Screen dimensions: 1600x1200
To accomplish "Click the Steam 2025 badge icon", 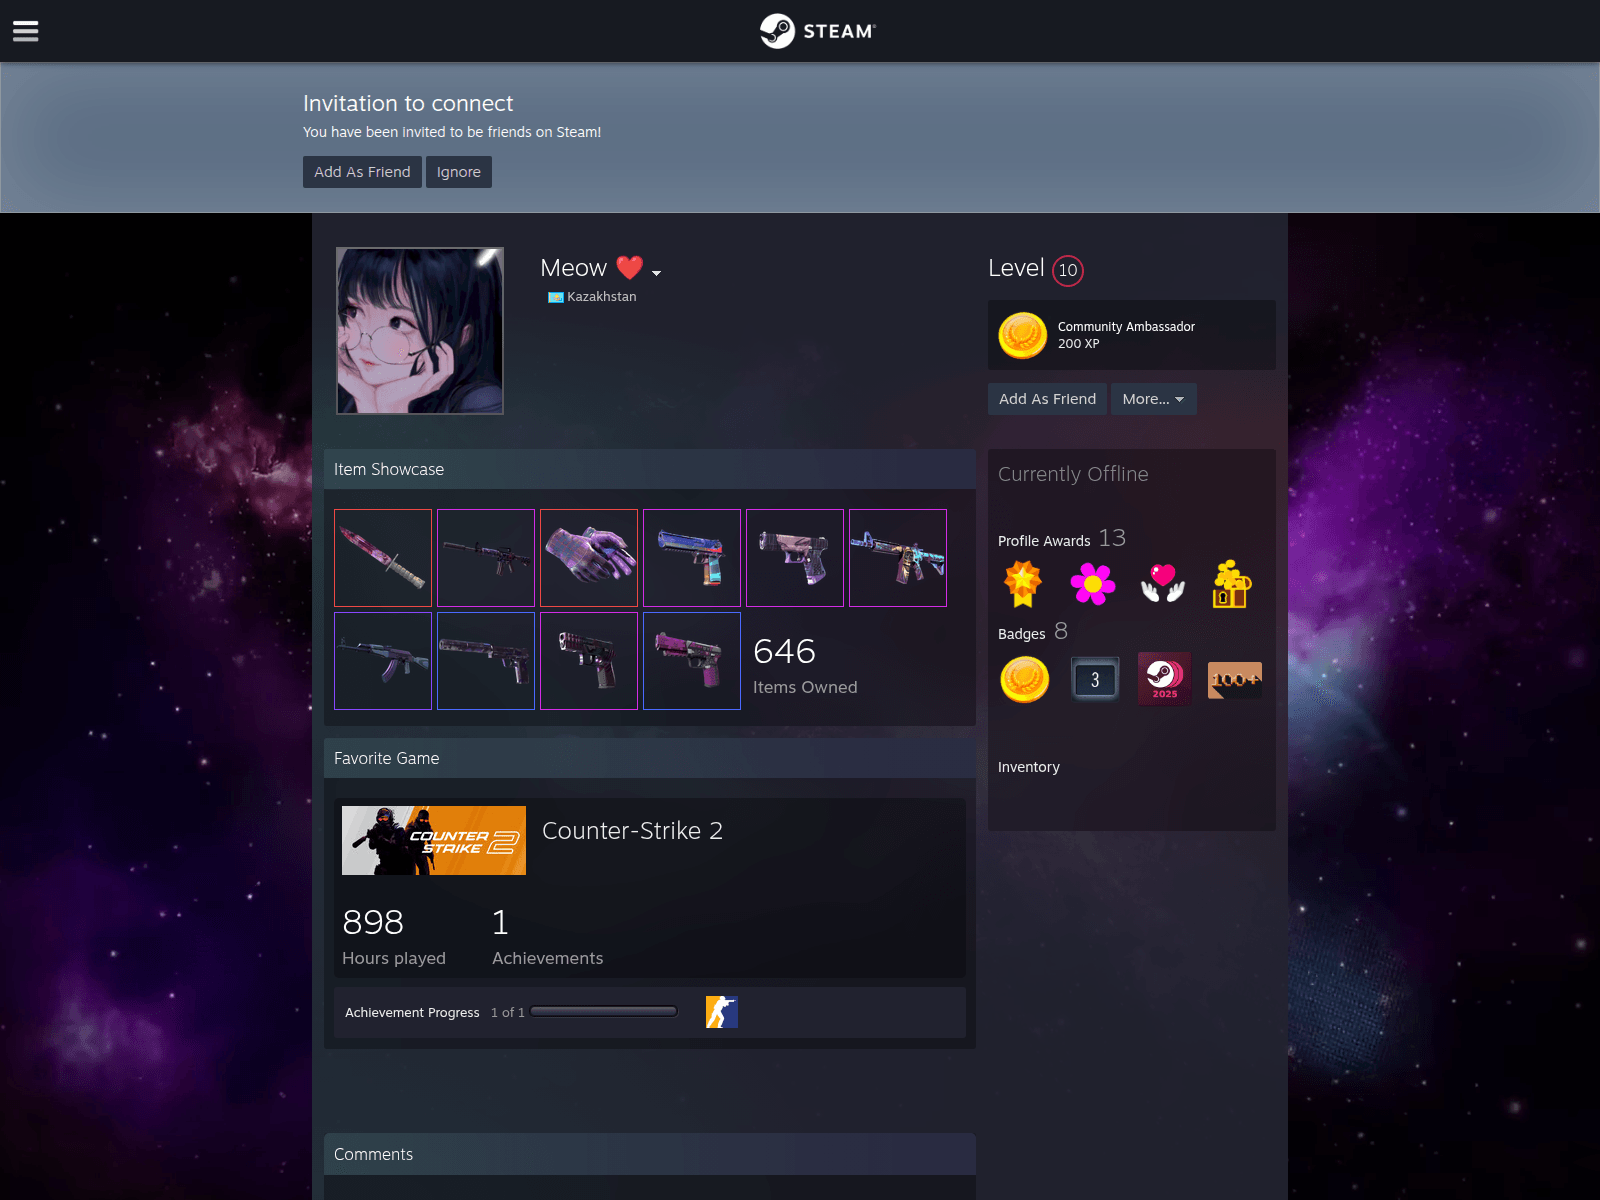I will (x=1165, y=680).
